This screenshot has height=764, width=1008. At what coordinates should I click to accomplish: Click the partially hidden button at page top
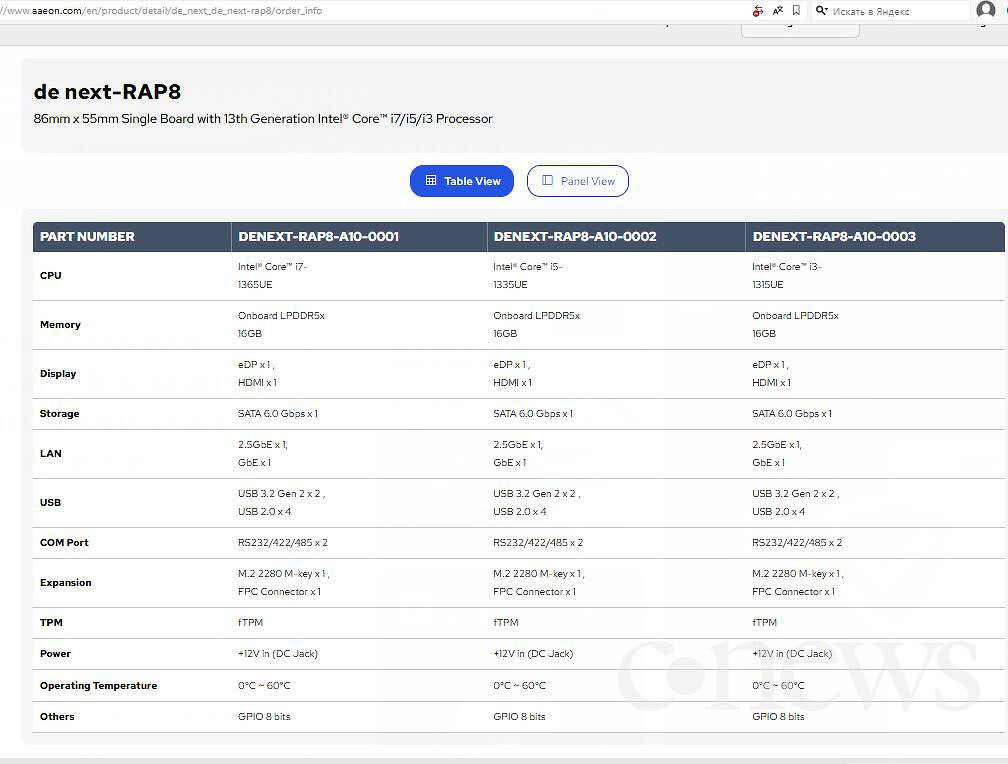pos(800,29)
